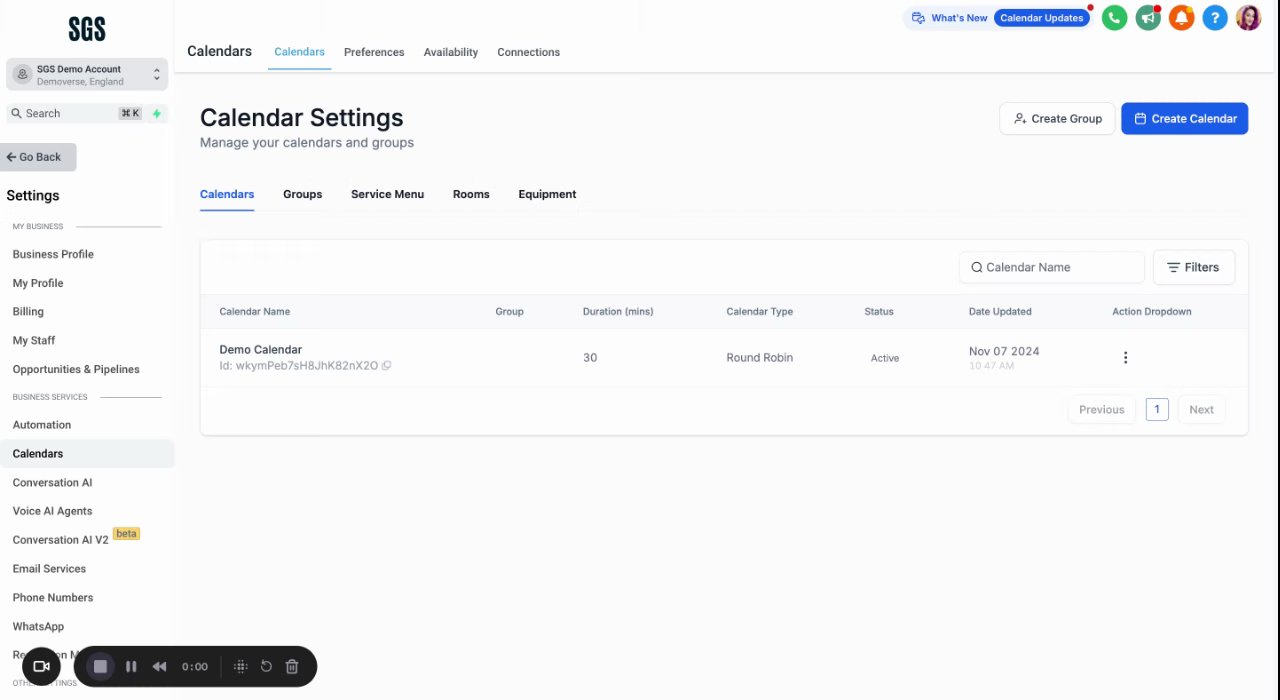This screenshot has width=1280, height=700.
Task: Click the Go Back button
Action: coord(38,157)
